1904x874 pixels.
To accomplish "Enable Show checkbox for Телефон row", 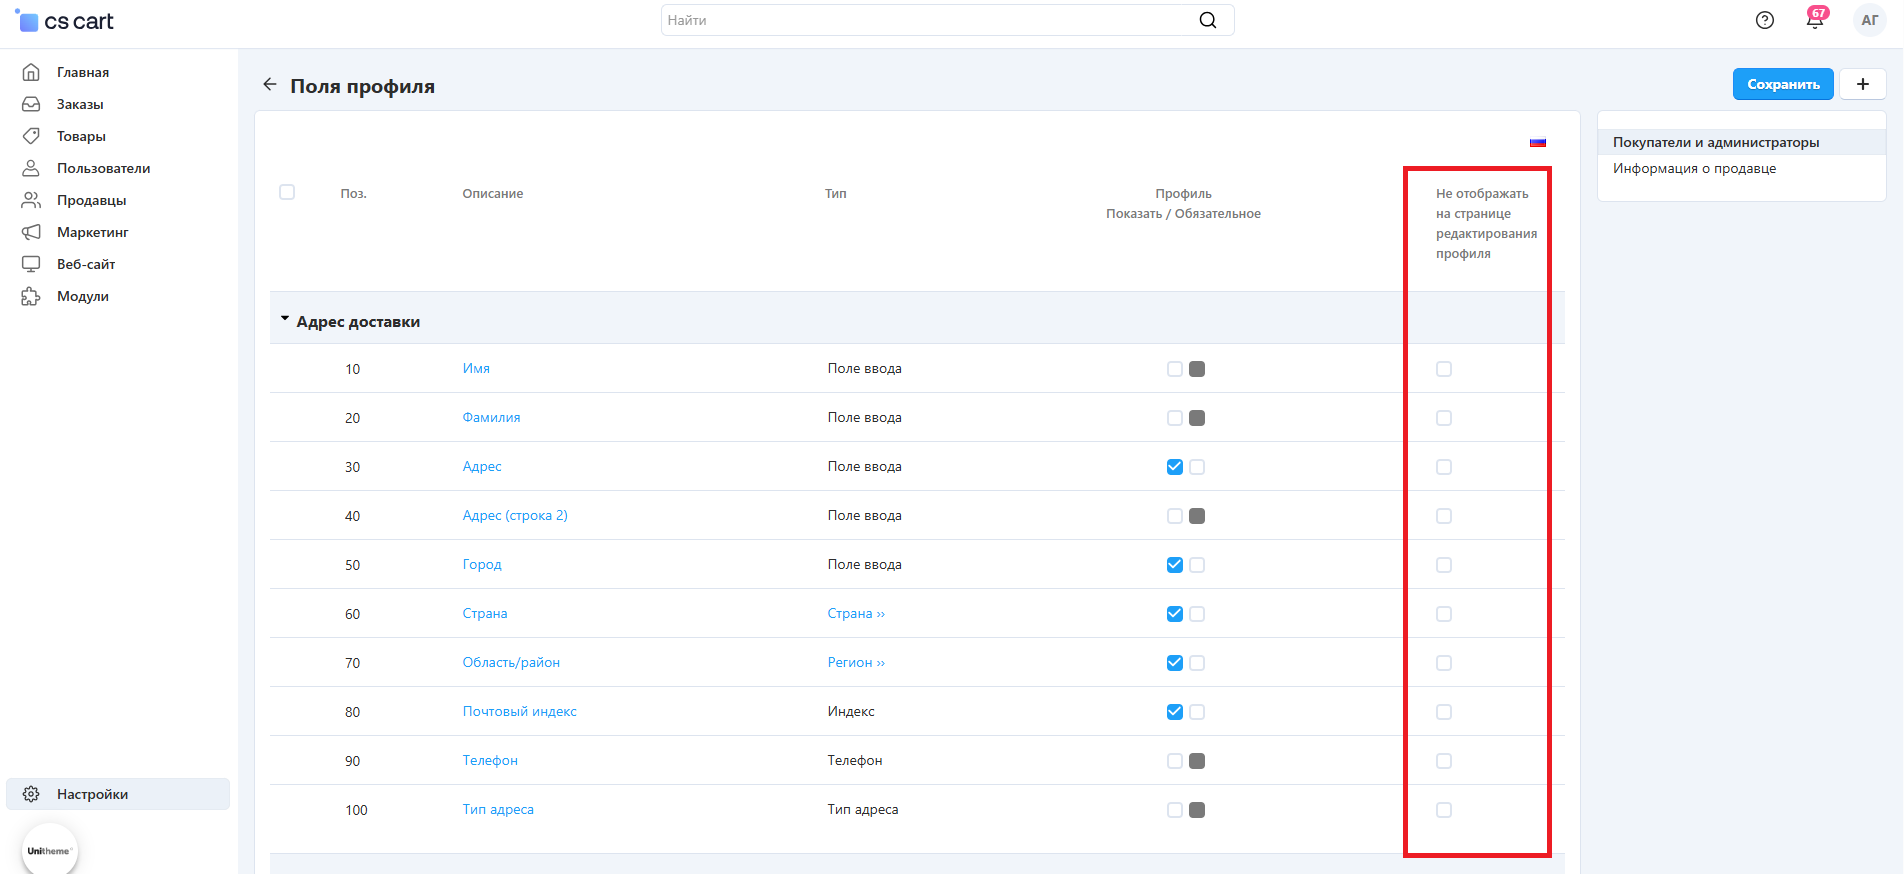I will [1174, 761].
